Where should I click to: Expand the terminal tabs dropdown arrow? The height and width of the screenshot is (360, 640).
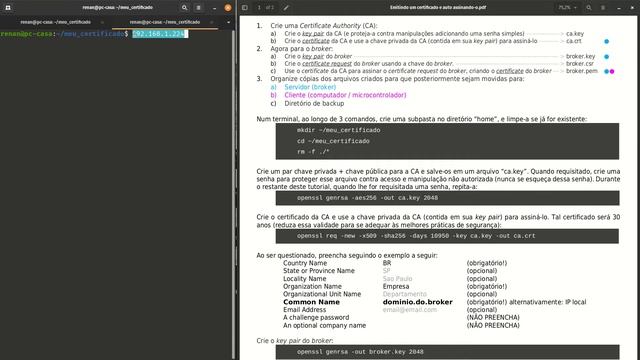[228, 22]
